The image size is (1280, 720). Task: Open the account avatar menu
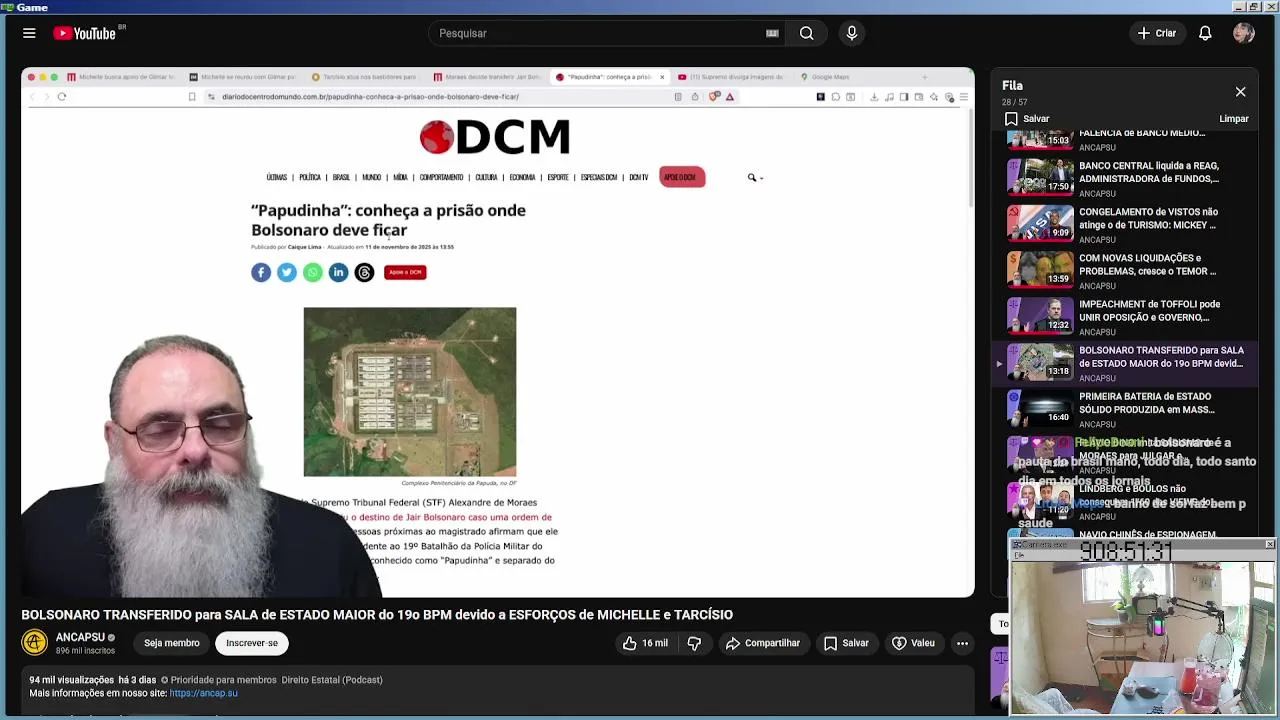[x=1244, y=33]
